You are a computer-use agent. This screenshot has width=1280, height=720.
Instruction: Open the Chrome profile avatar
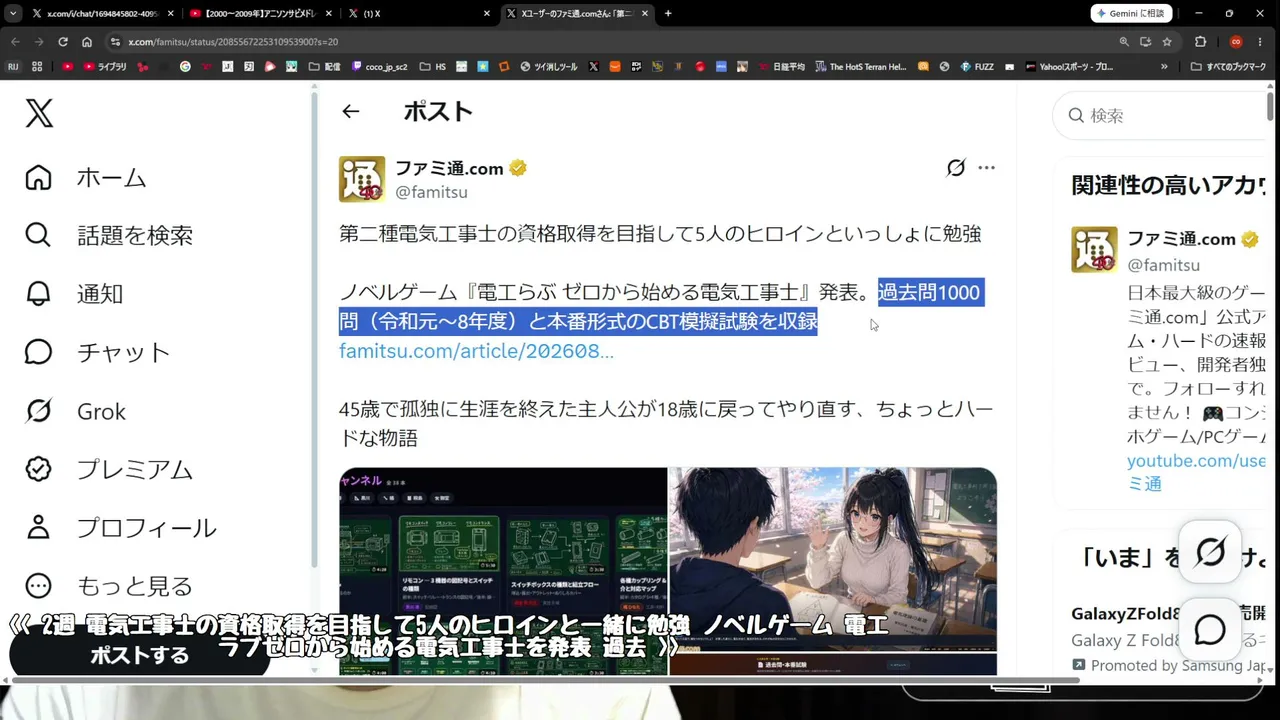tap(1236, 42)
